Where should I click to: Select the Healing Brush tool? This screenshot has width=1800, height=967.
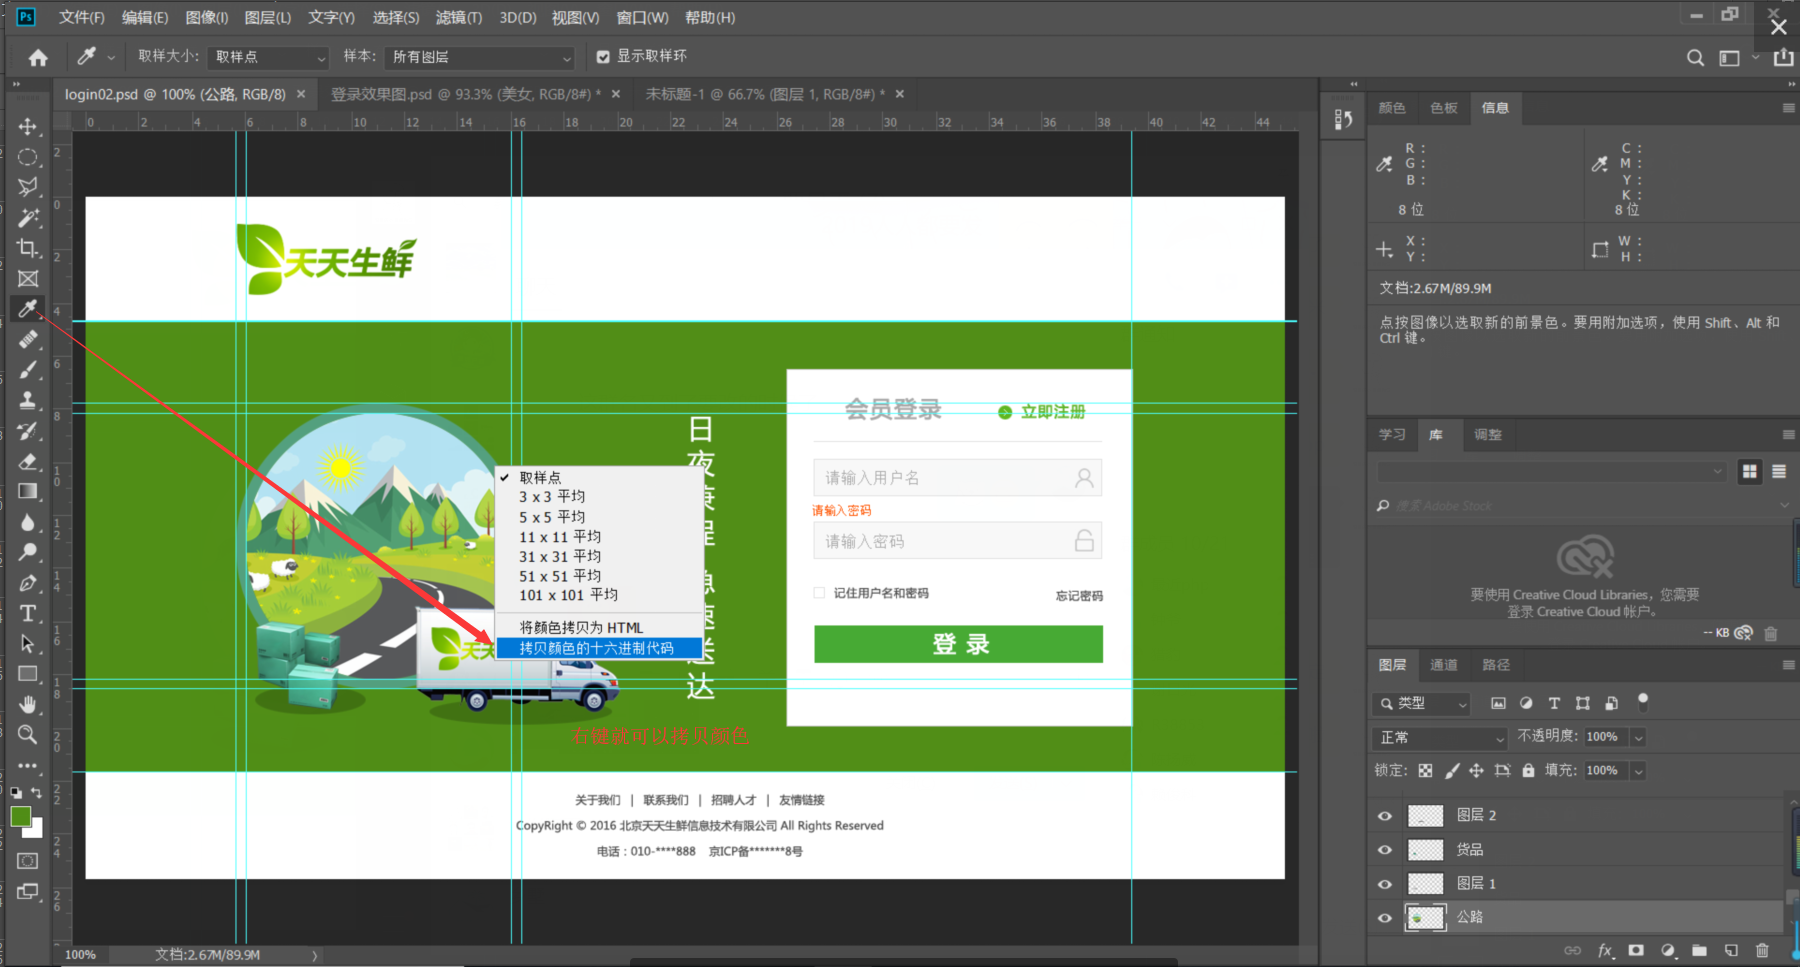28,340
